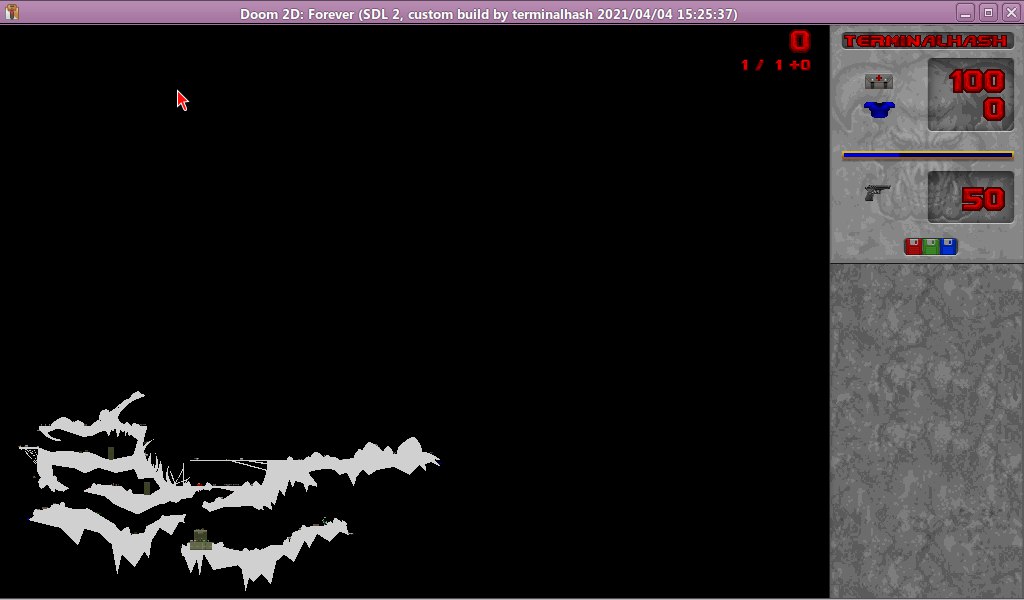1024x600 pixels.
Task: Click the stacked green crates in cave
Action: pyautogui.click(x=200, y=540)
